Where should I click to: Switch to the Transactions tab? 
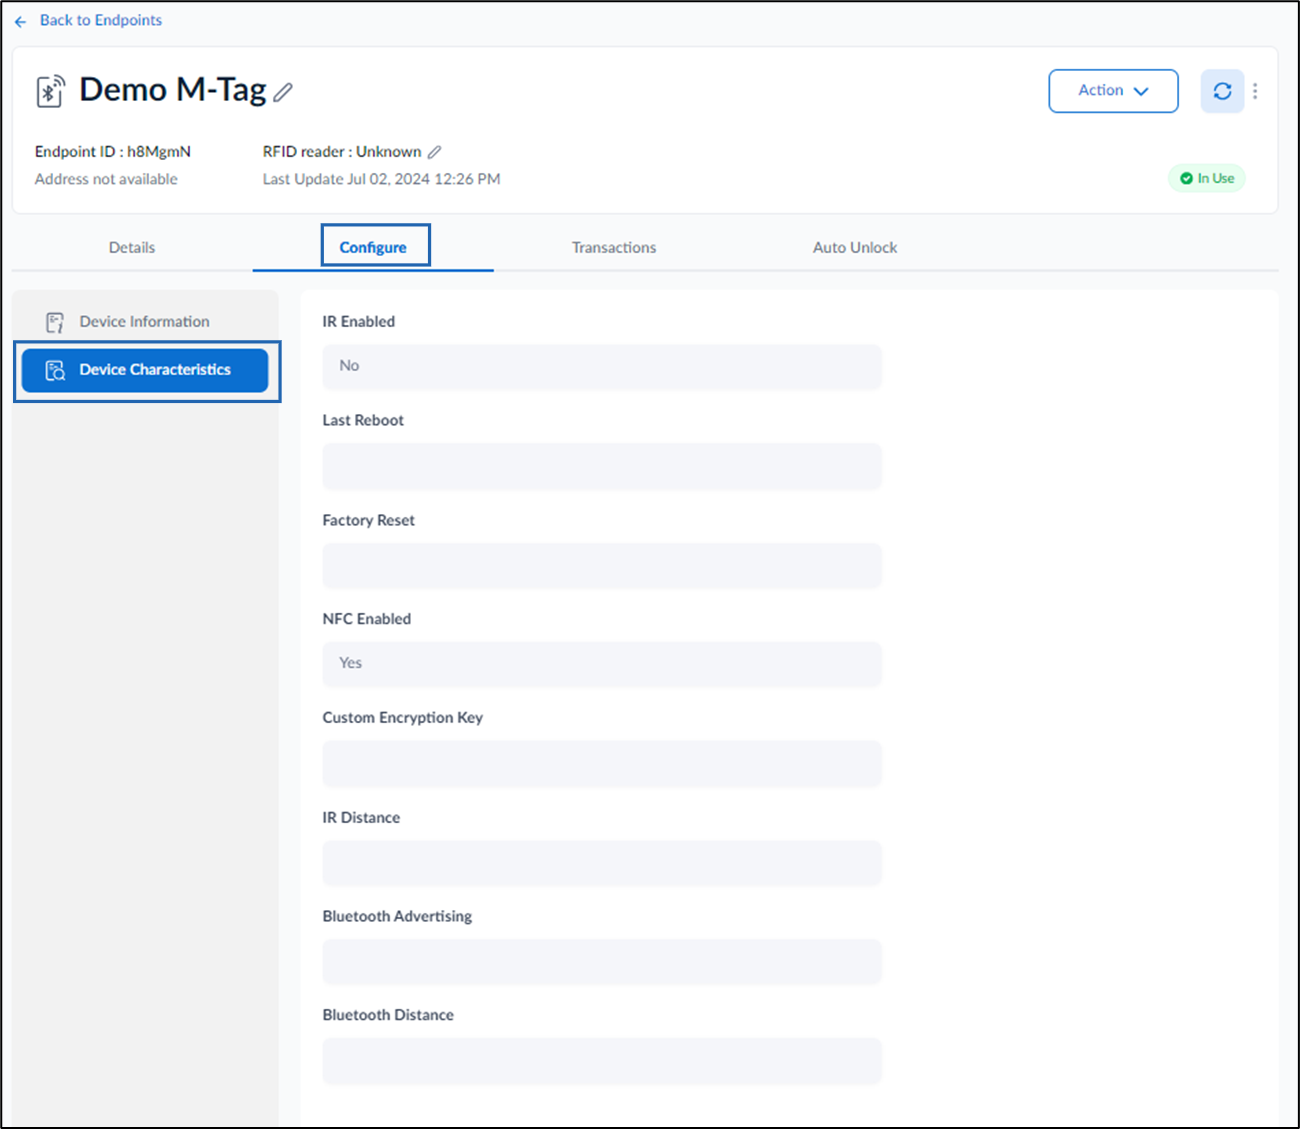(614, 247)
